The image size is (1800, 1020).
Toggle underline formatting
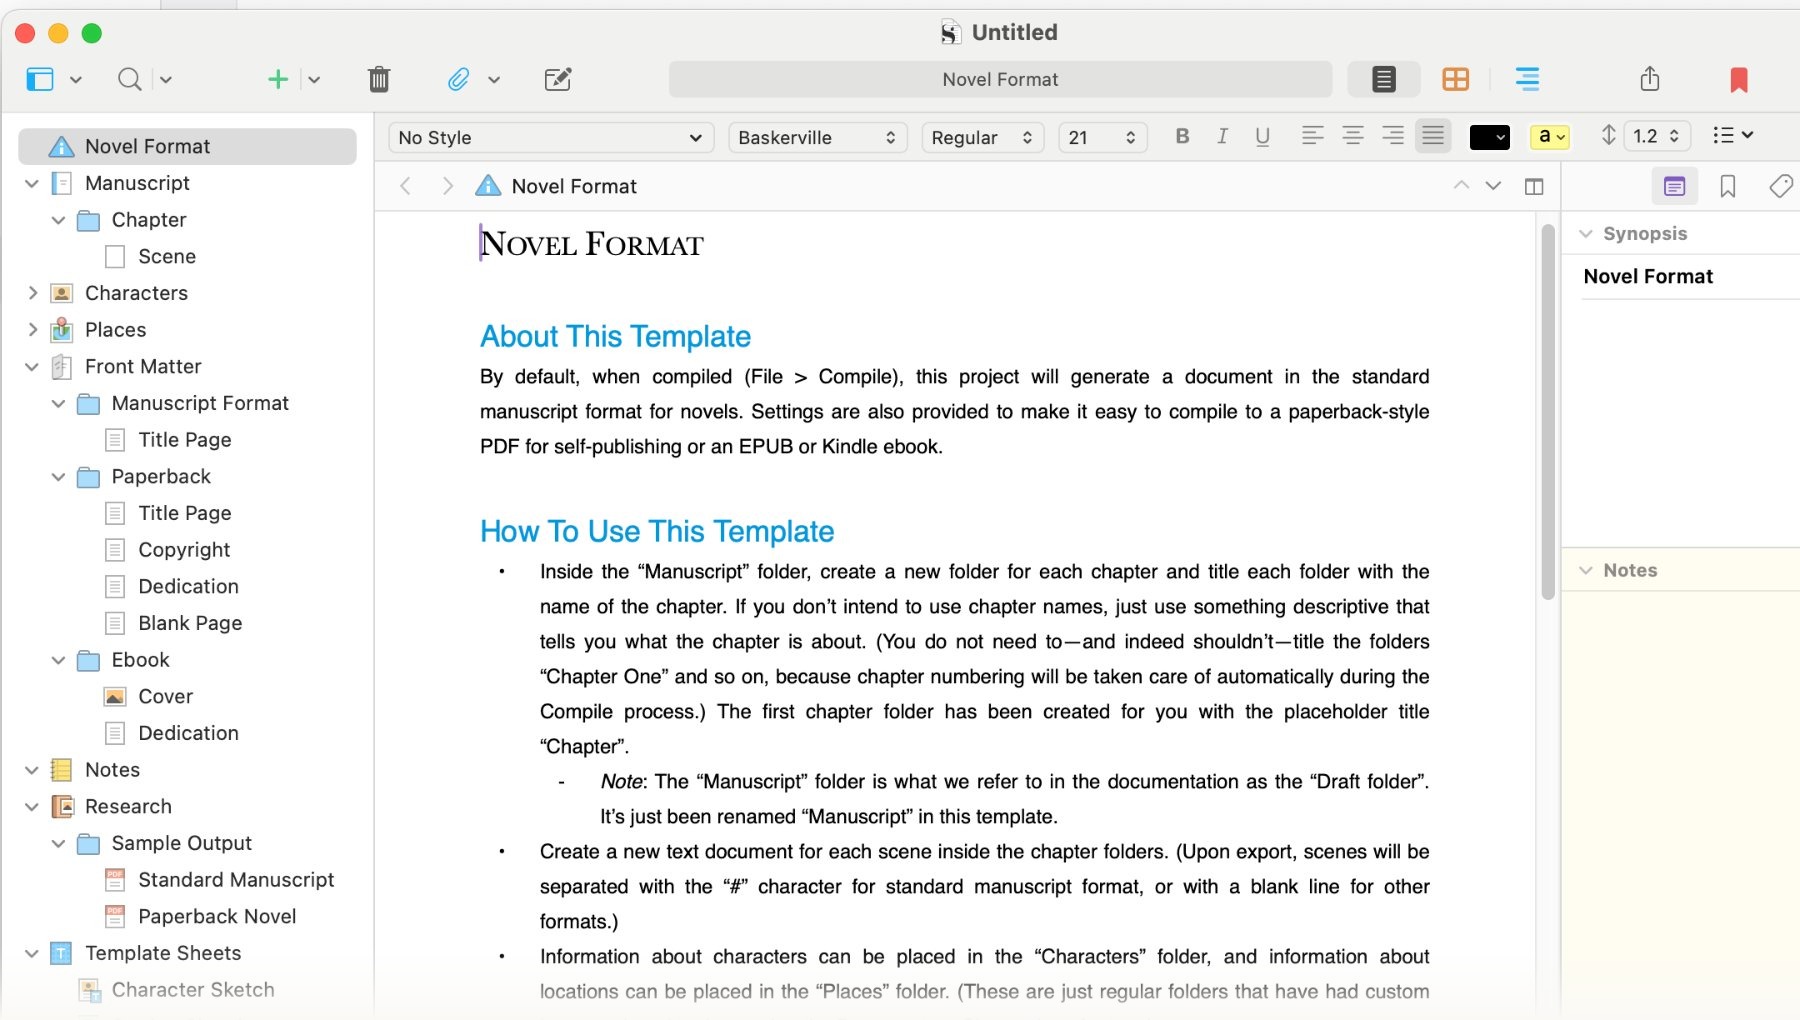(x=1262, y=136)
